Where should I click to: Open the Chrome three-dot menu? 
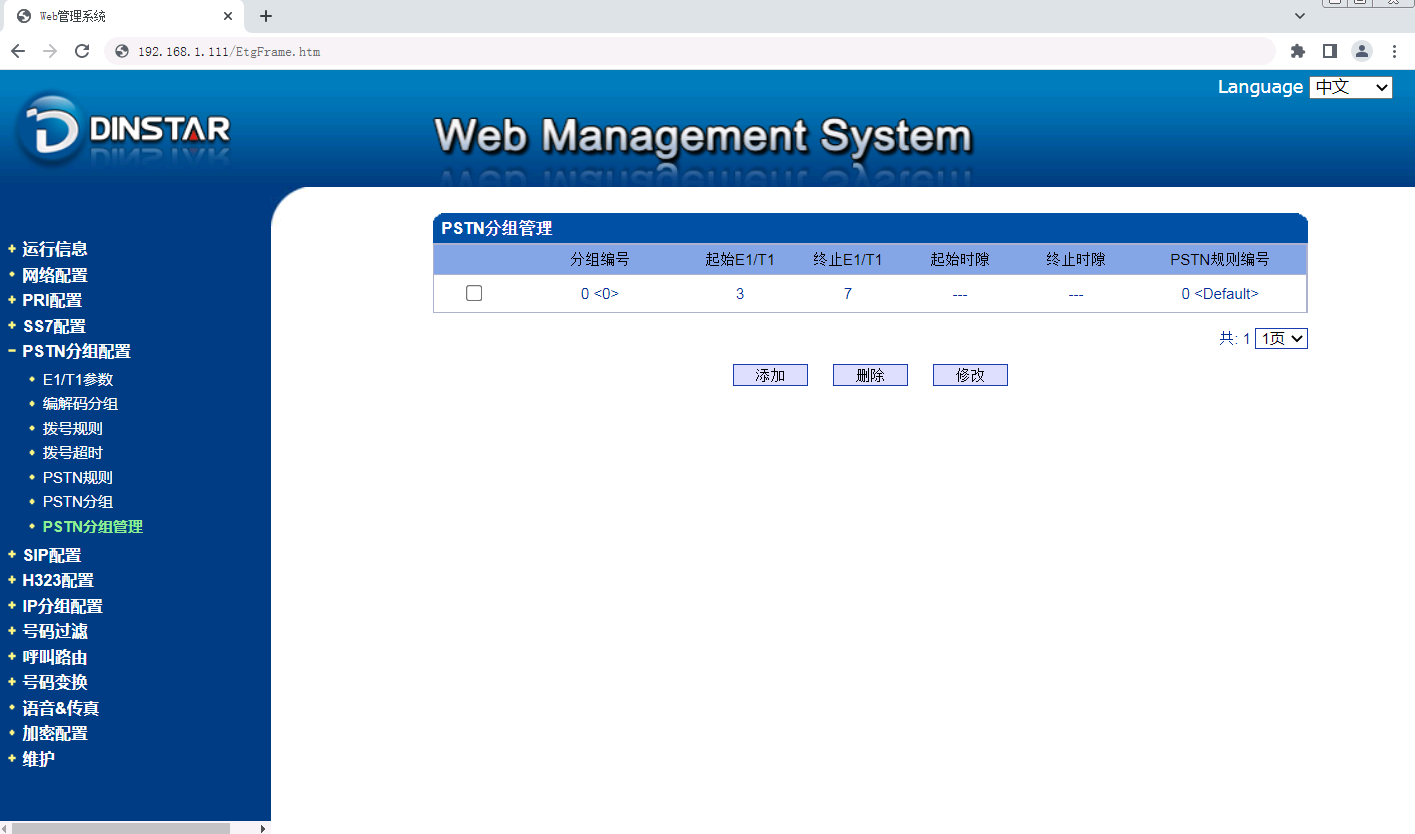click(1394, 51)
